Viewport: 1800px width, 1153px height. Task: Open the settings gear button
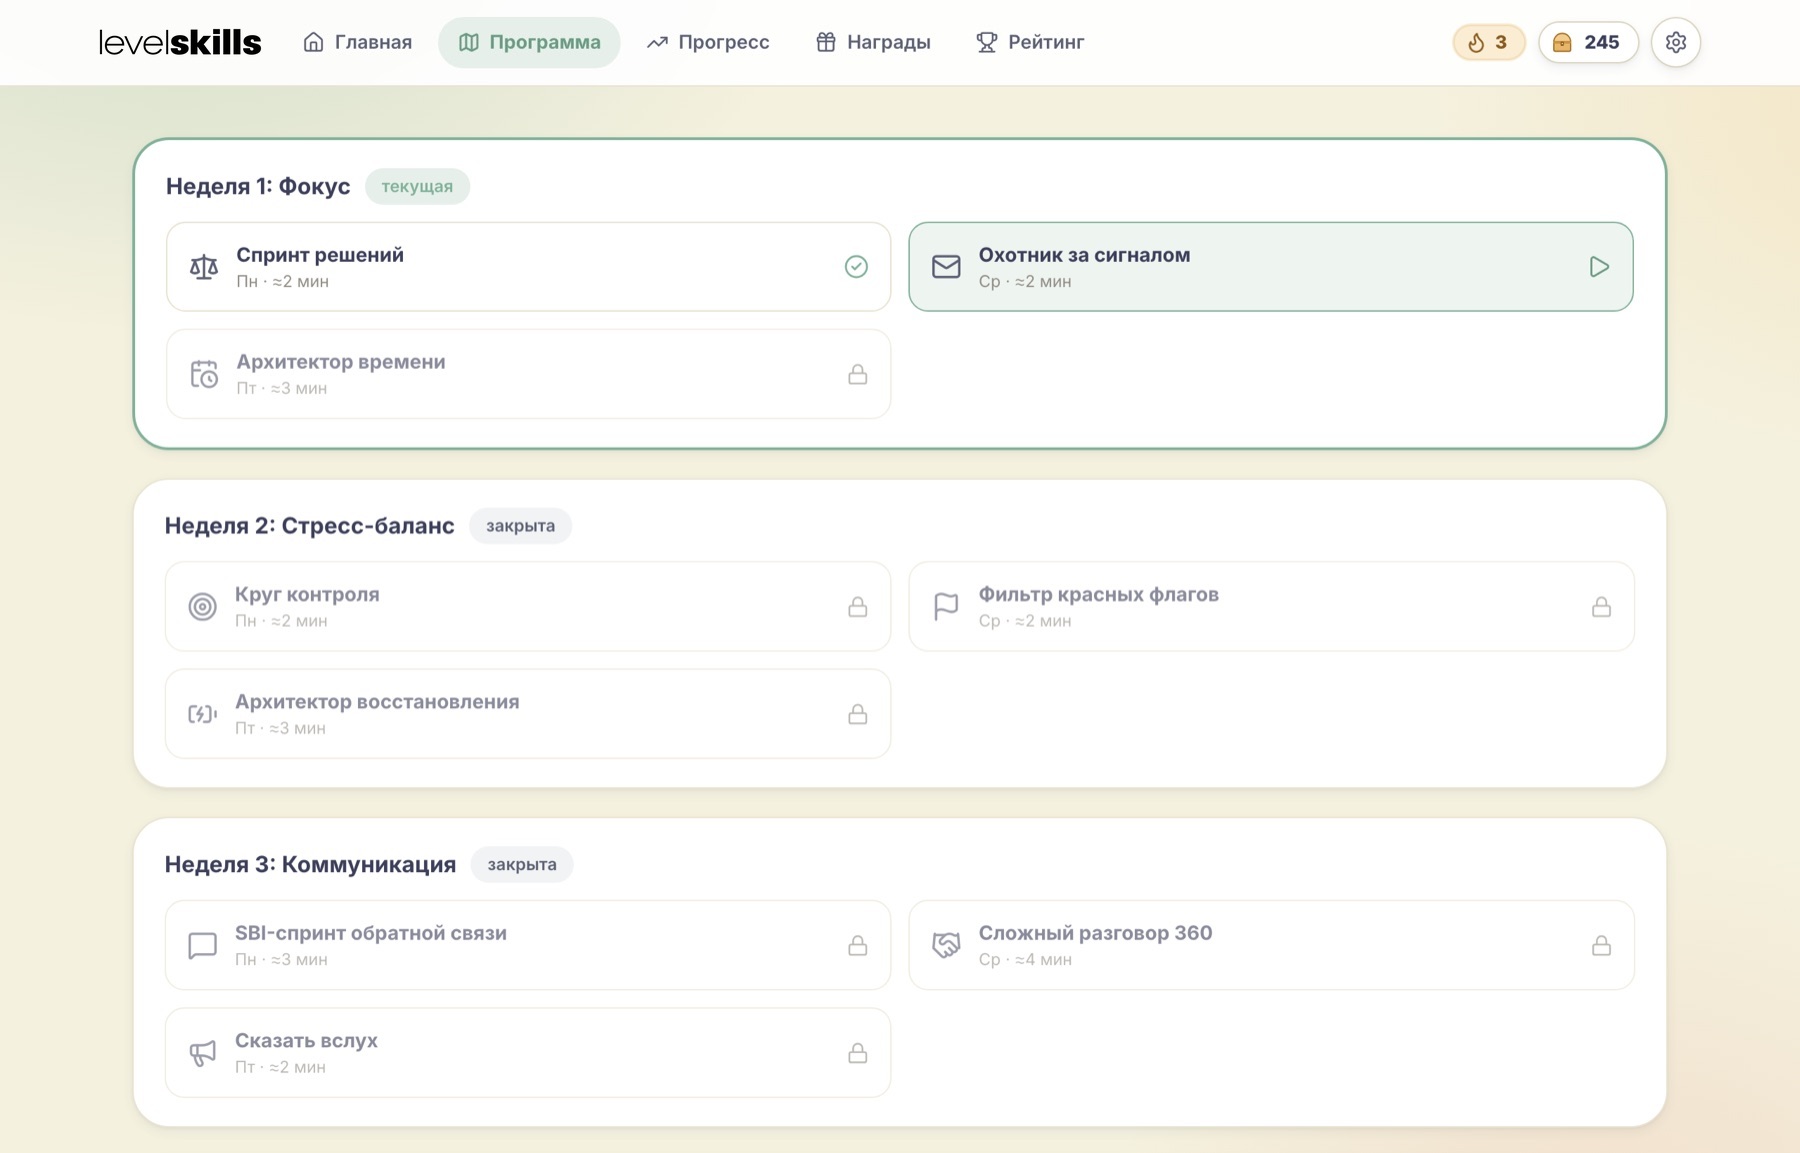pos(1676,42)
